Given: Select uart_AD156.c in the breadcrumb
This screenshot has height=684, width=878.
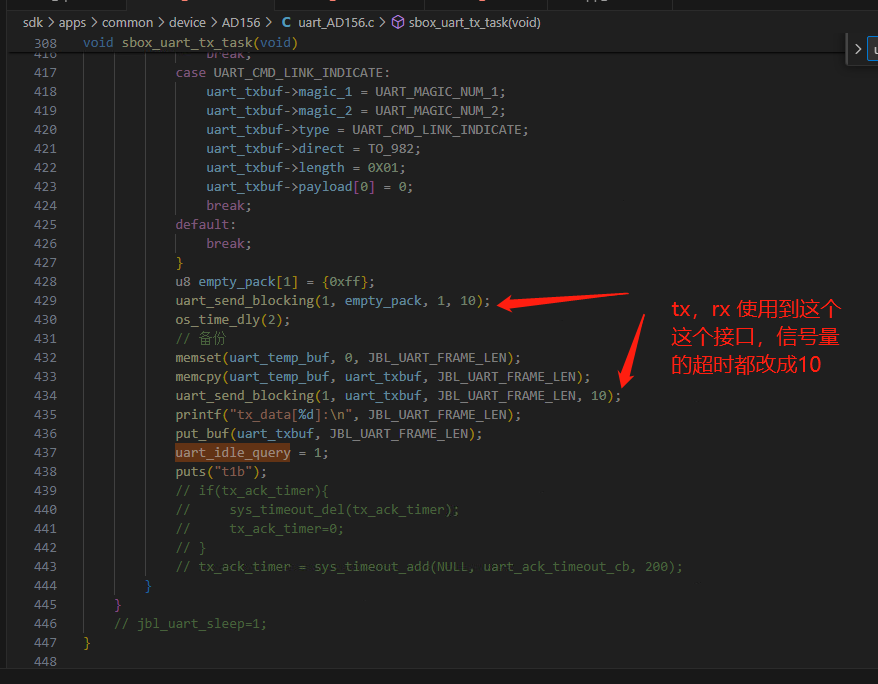Looking at the screenshot, I should pos(336,22).
